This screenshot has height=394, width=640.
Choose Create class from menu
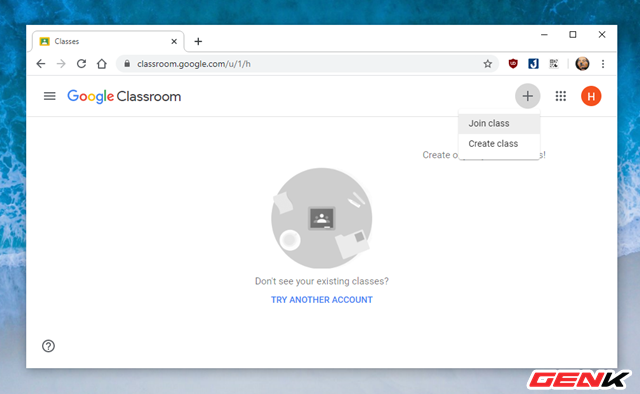(x=499, y=144)
